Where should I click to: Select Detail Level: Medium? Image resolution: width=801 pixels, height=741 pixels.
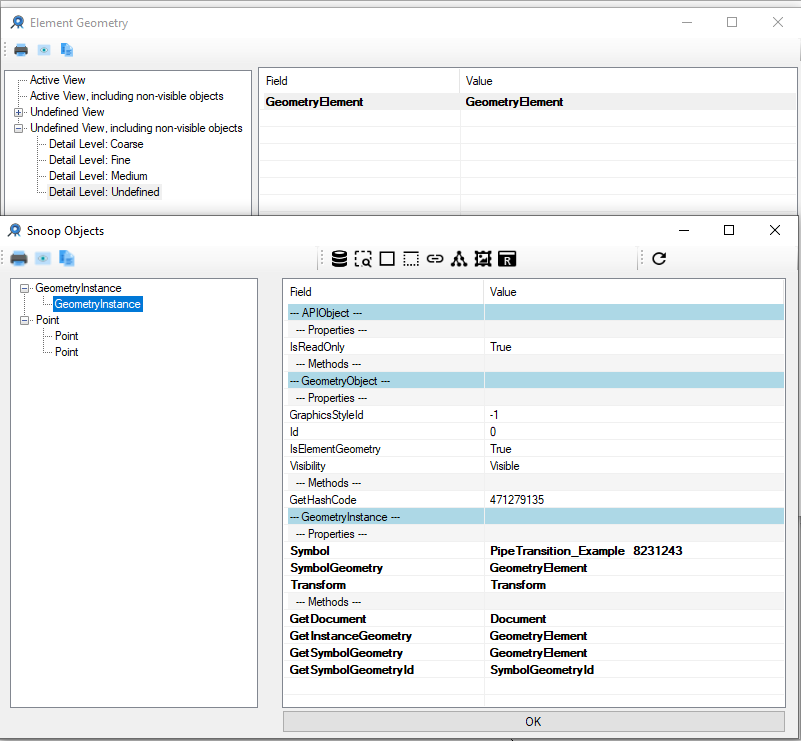click(x=98, y=176)
